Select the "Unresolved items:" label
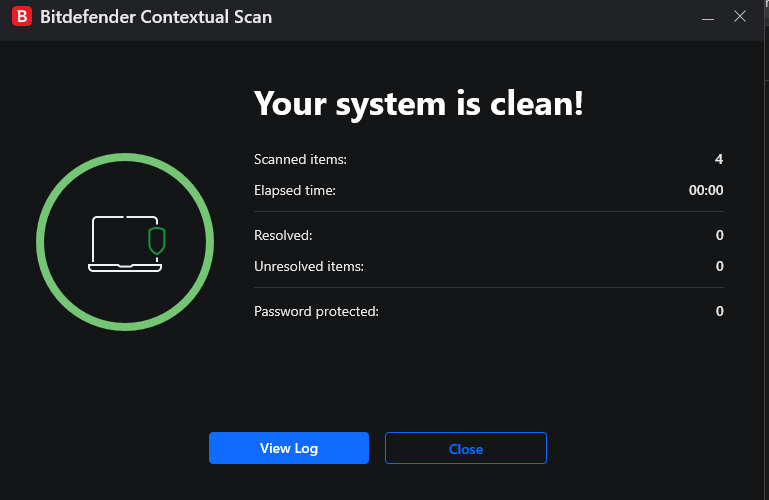This screenshot has width=769, height=500. [309, 267]
